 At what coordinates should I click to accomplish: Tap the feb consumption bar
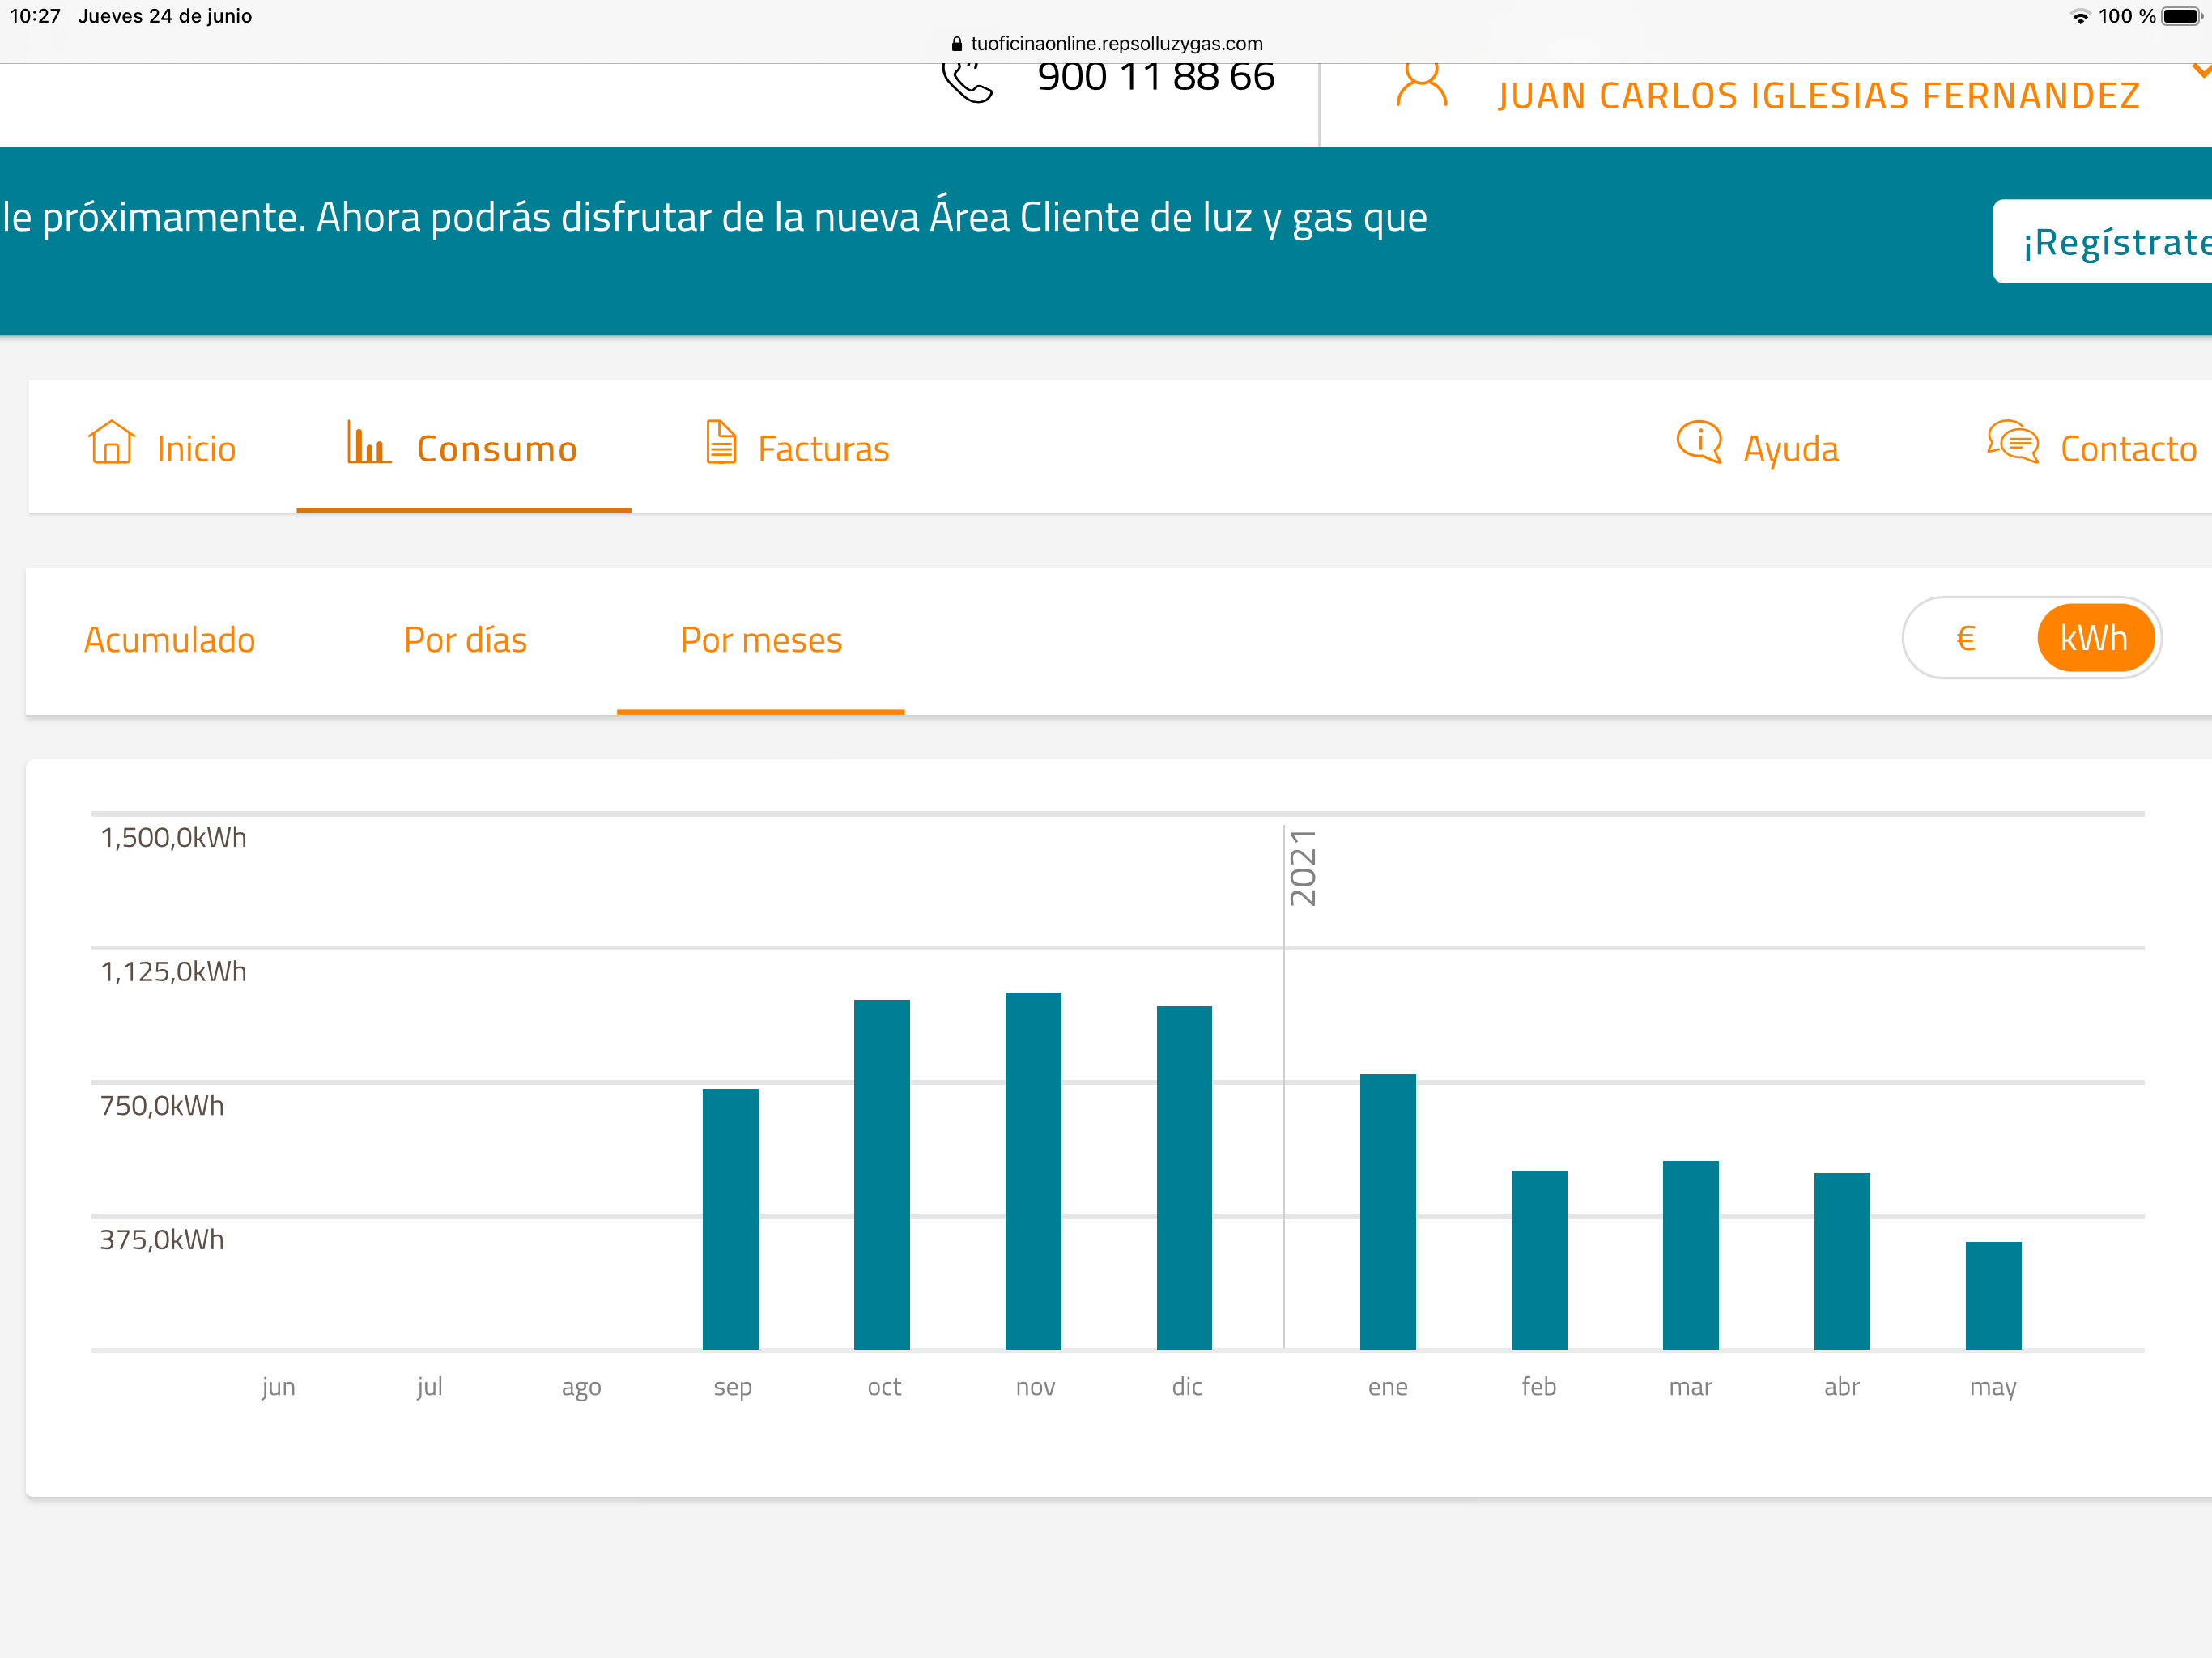click(x=1539, y=1260)
